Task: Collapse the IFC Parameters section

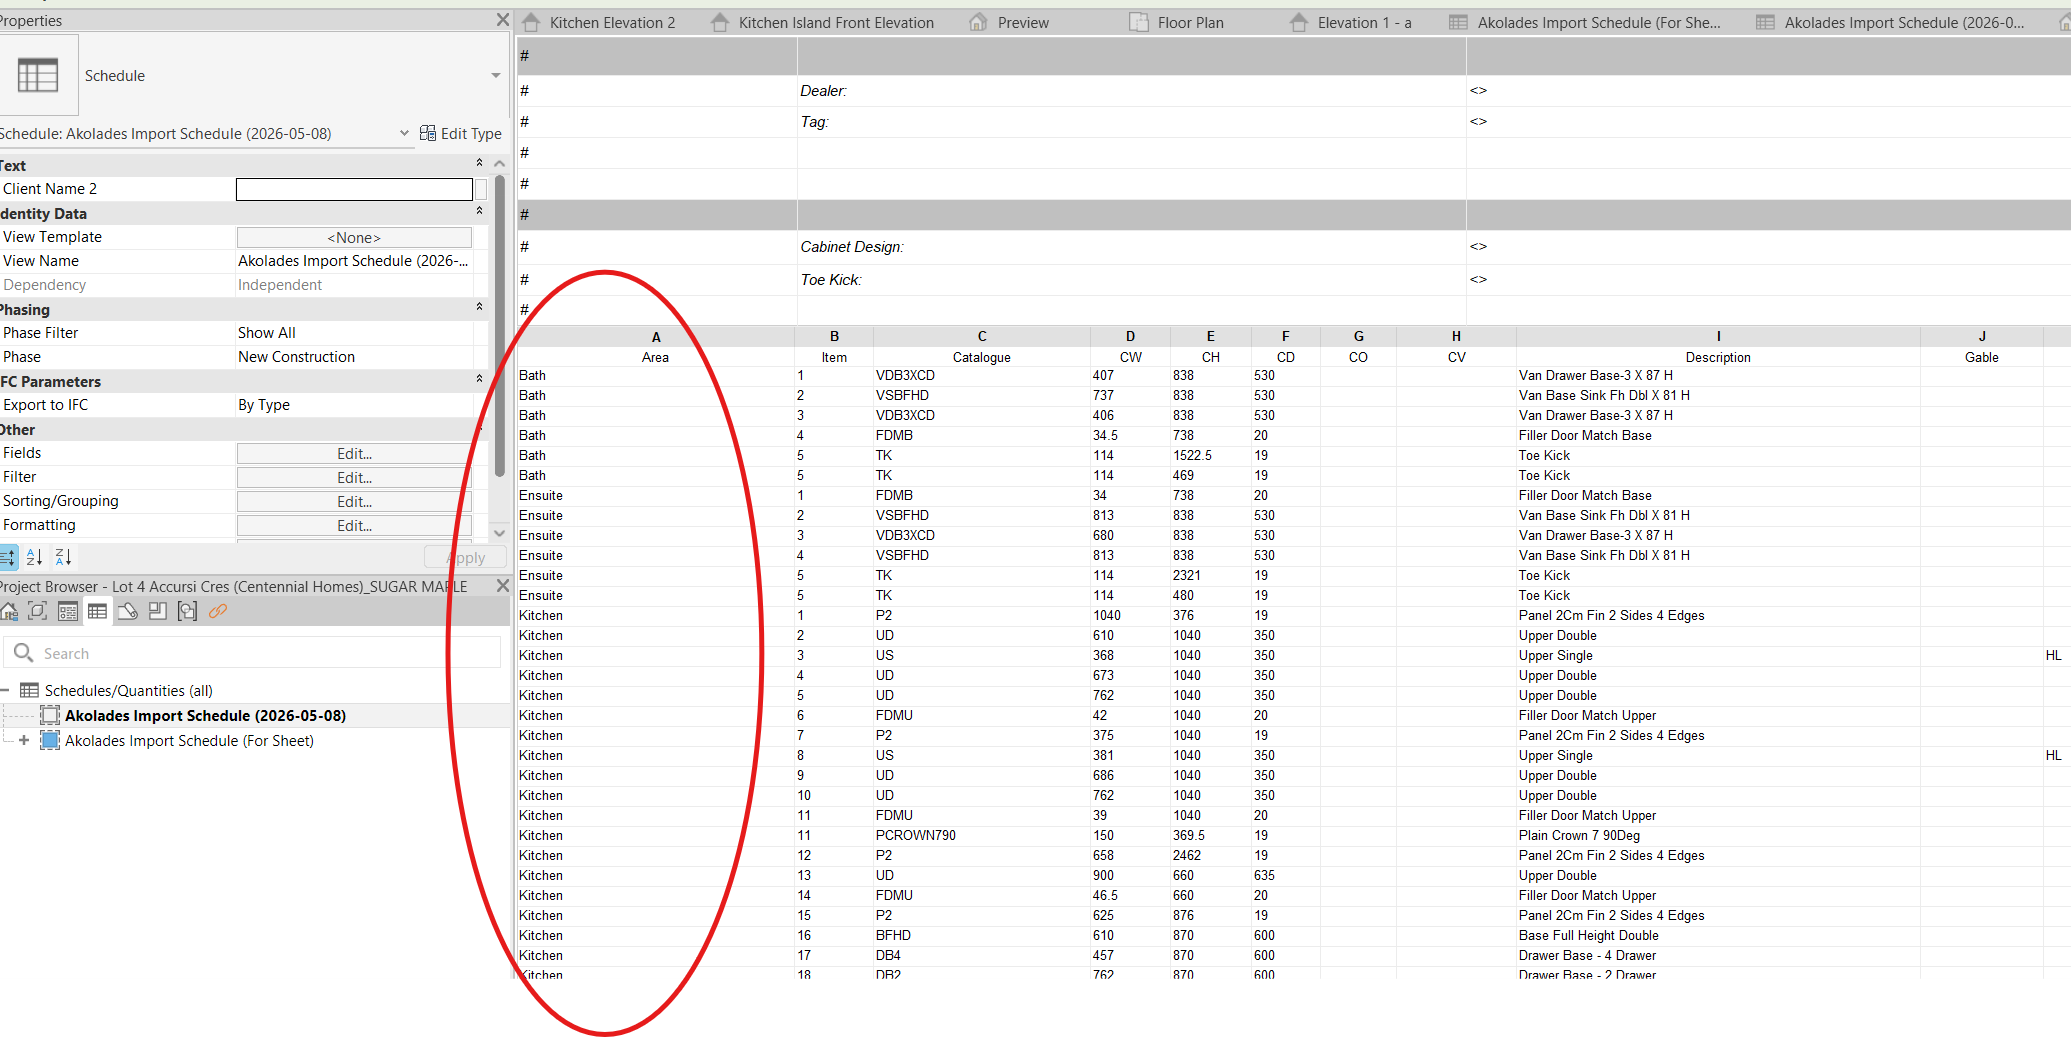Action: [x=479, y=379]
